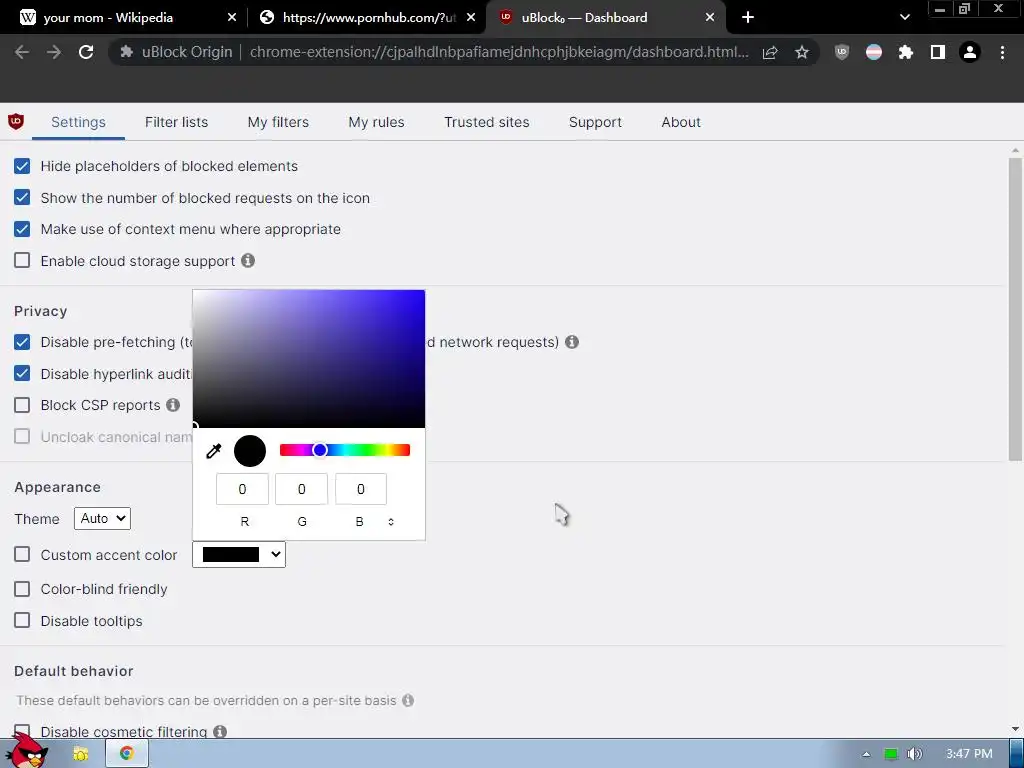Open the Chrome profile avatar
This screenshot has height=768, width=1024.
click(970, 52)
